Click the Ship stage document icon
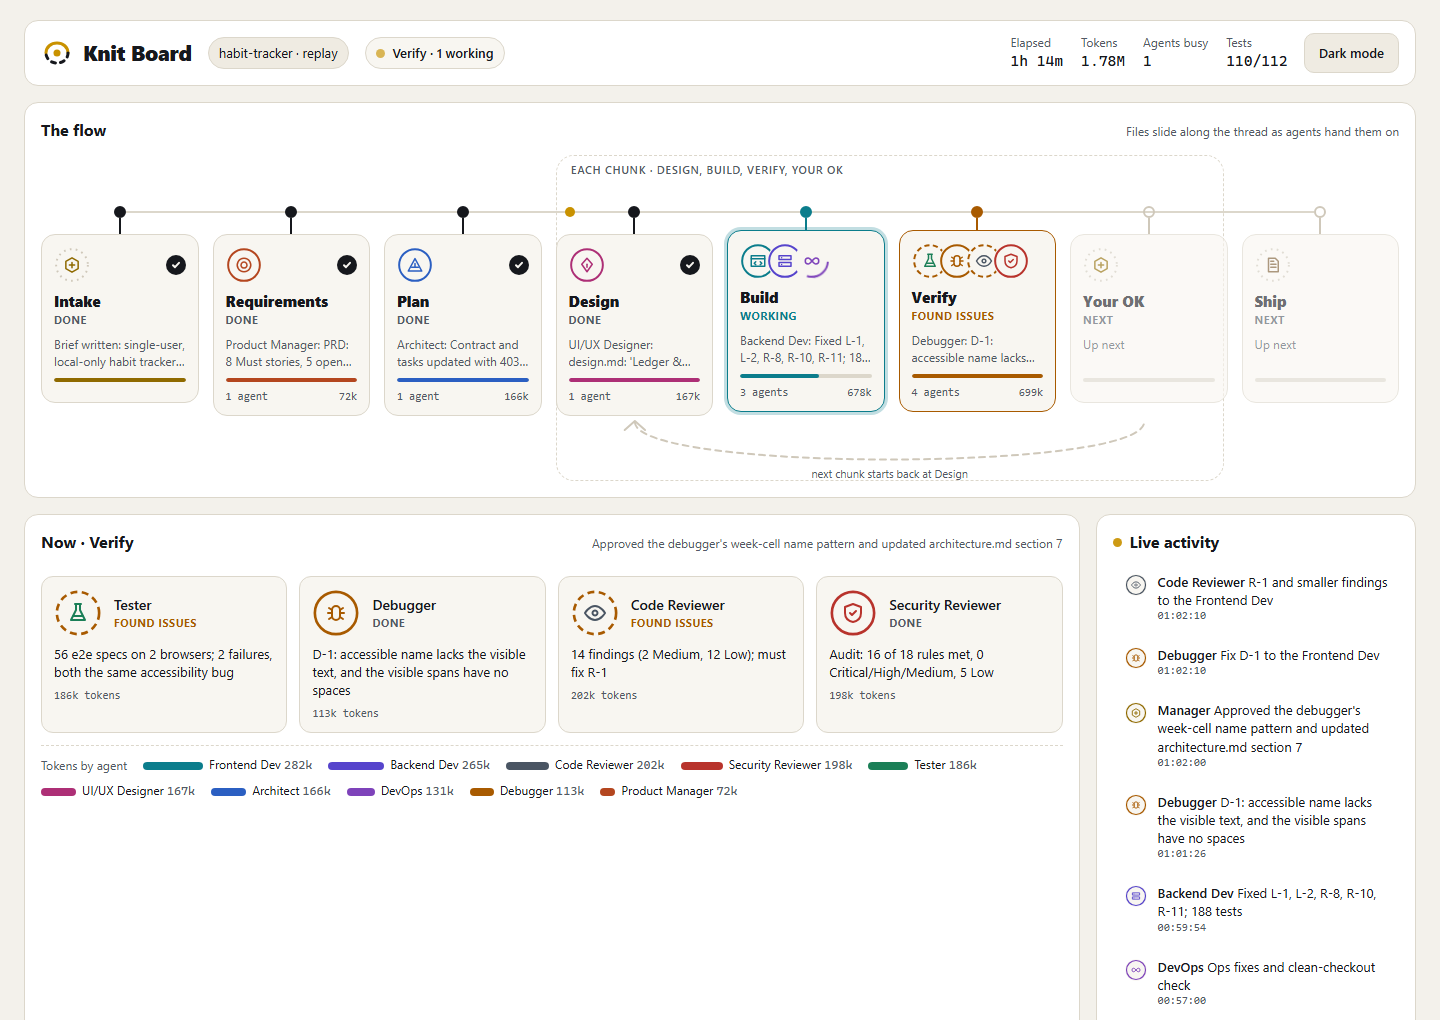 pyautogui.click(x=1273, y=265)
